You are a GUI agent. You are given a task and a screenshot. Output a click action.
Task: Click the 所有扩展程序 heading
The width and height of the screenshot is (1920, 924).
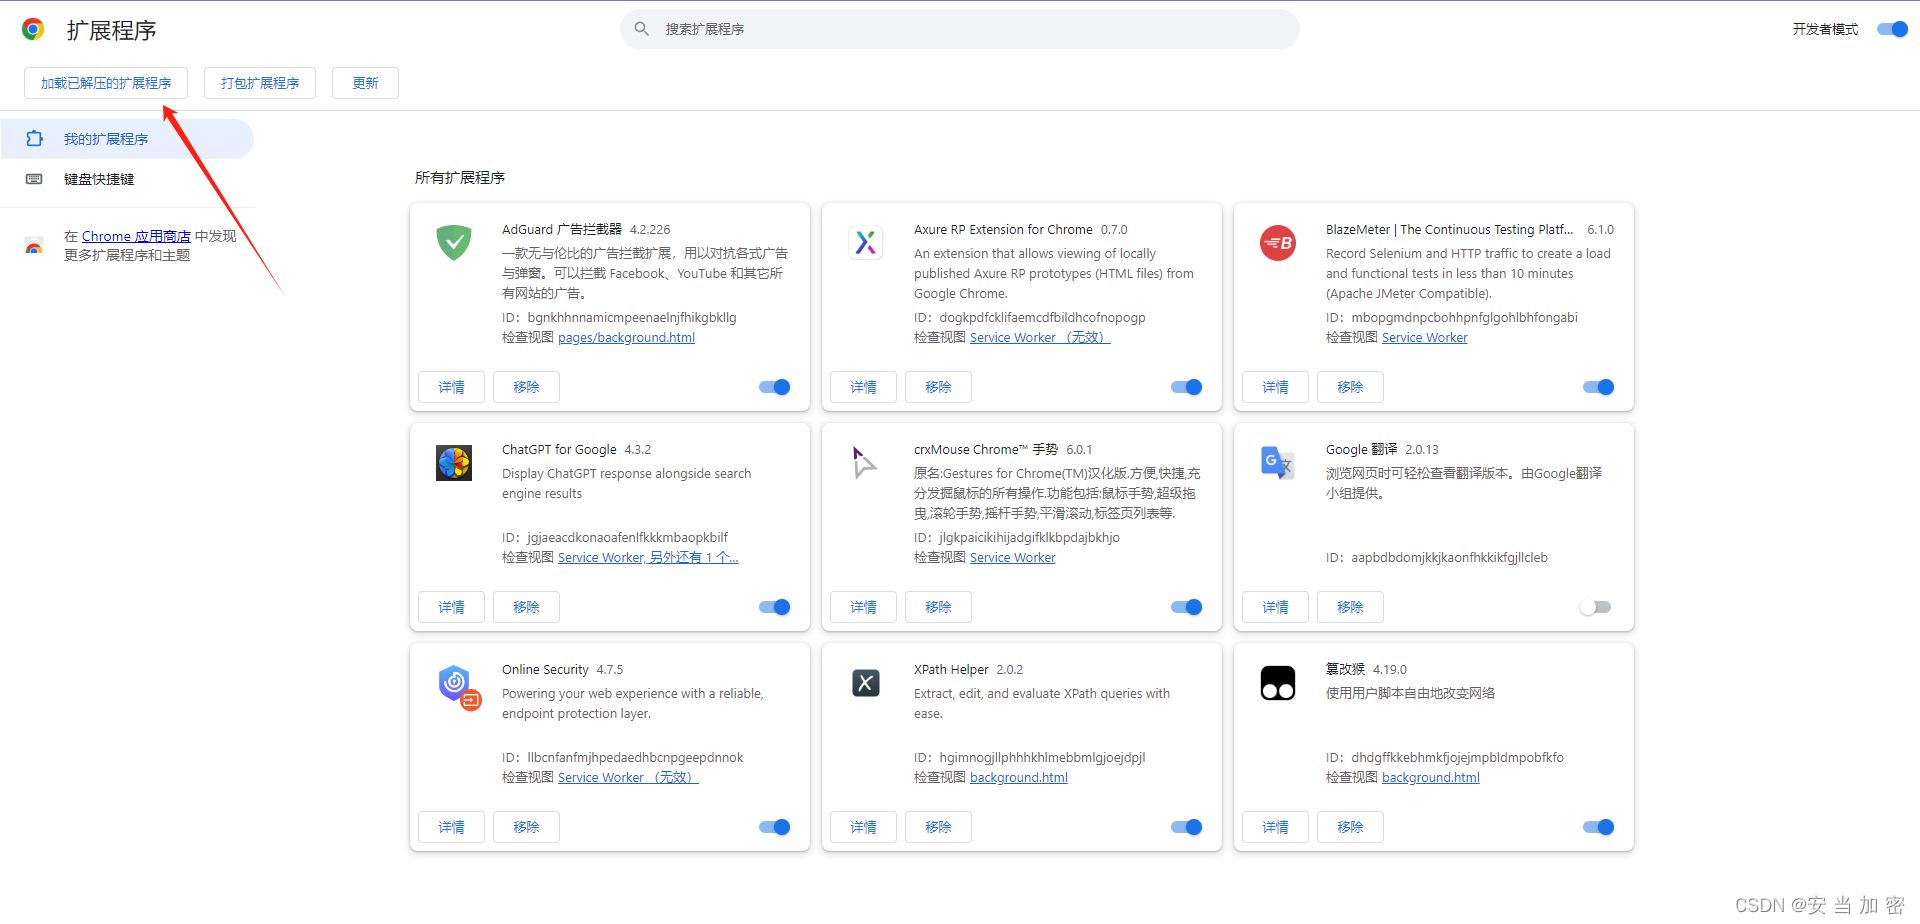pos(460,178)
